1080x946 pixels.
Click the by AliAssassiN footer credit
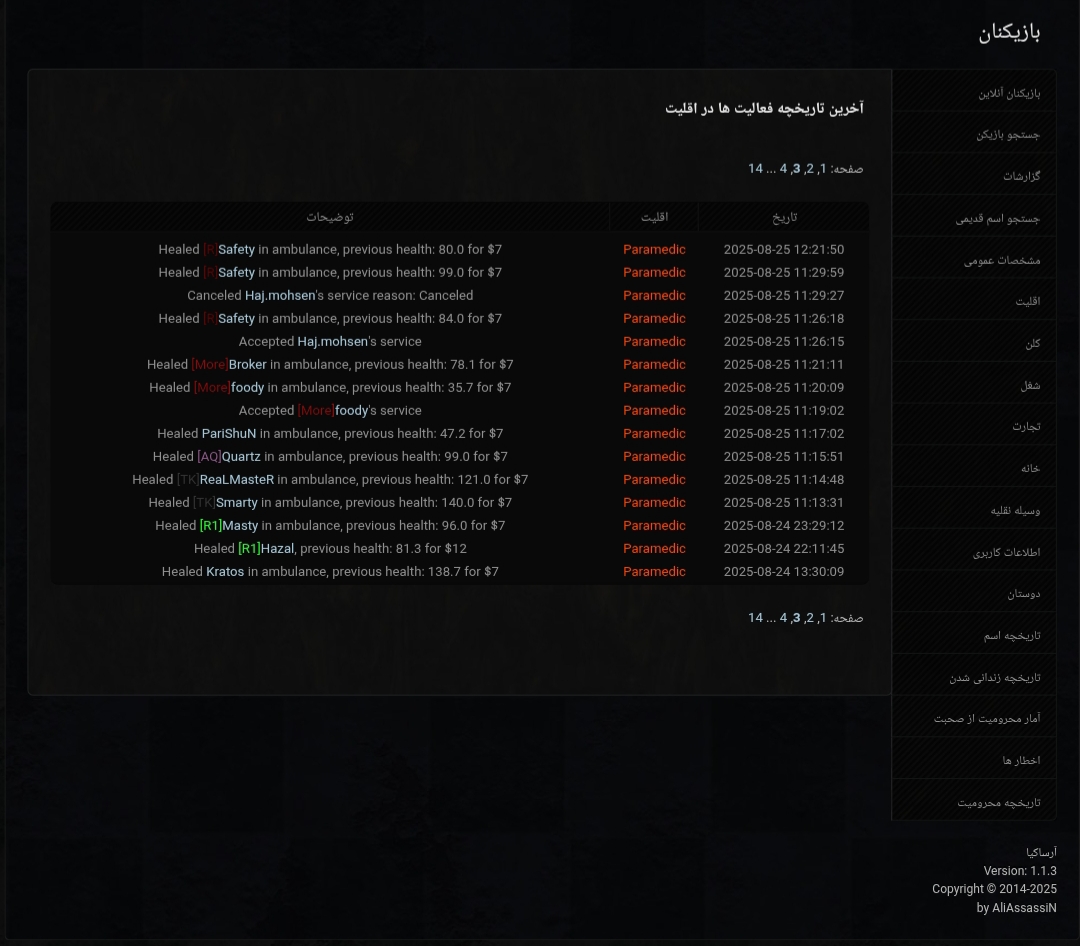1017,908
